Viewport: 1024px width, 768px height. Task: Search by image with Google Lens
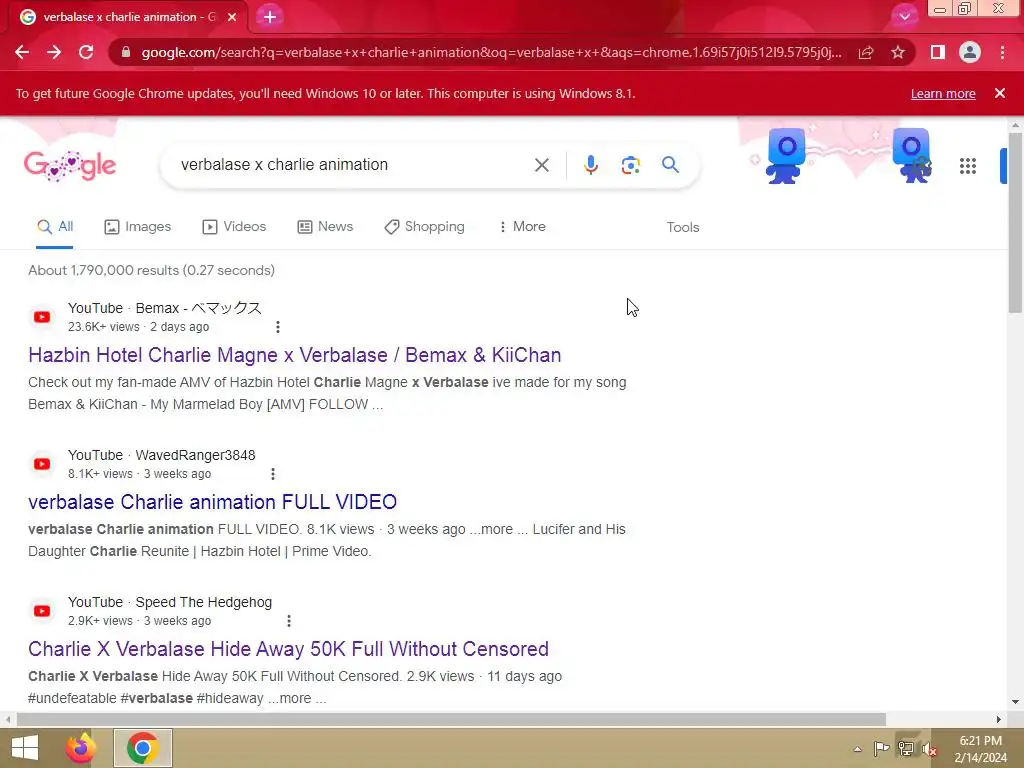(x=630, y=165)
